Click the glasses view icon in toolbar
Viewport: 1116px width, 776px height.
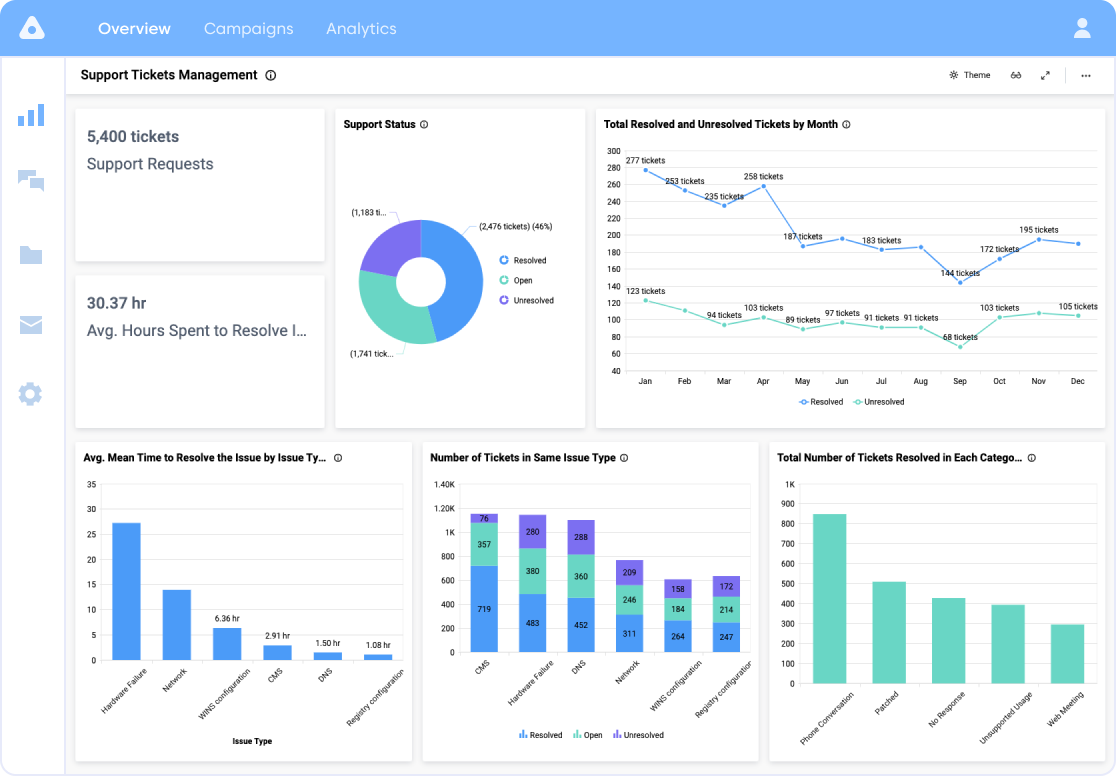coord(1016,75)
